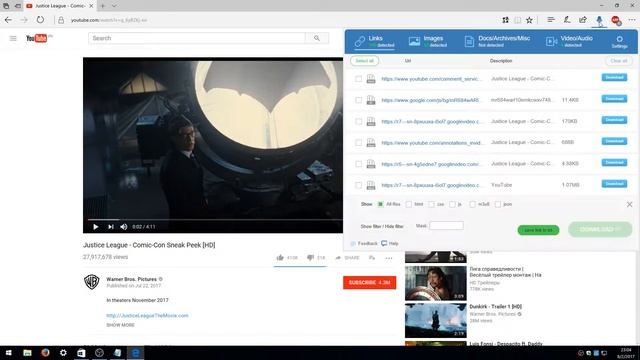Mute the video volume

pyautogui.click(x=124, y=227)
